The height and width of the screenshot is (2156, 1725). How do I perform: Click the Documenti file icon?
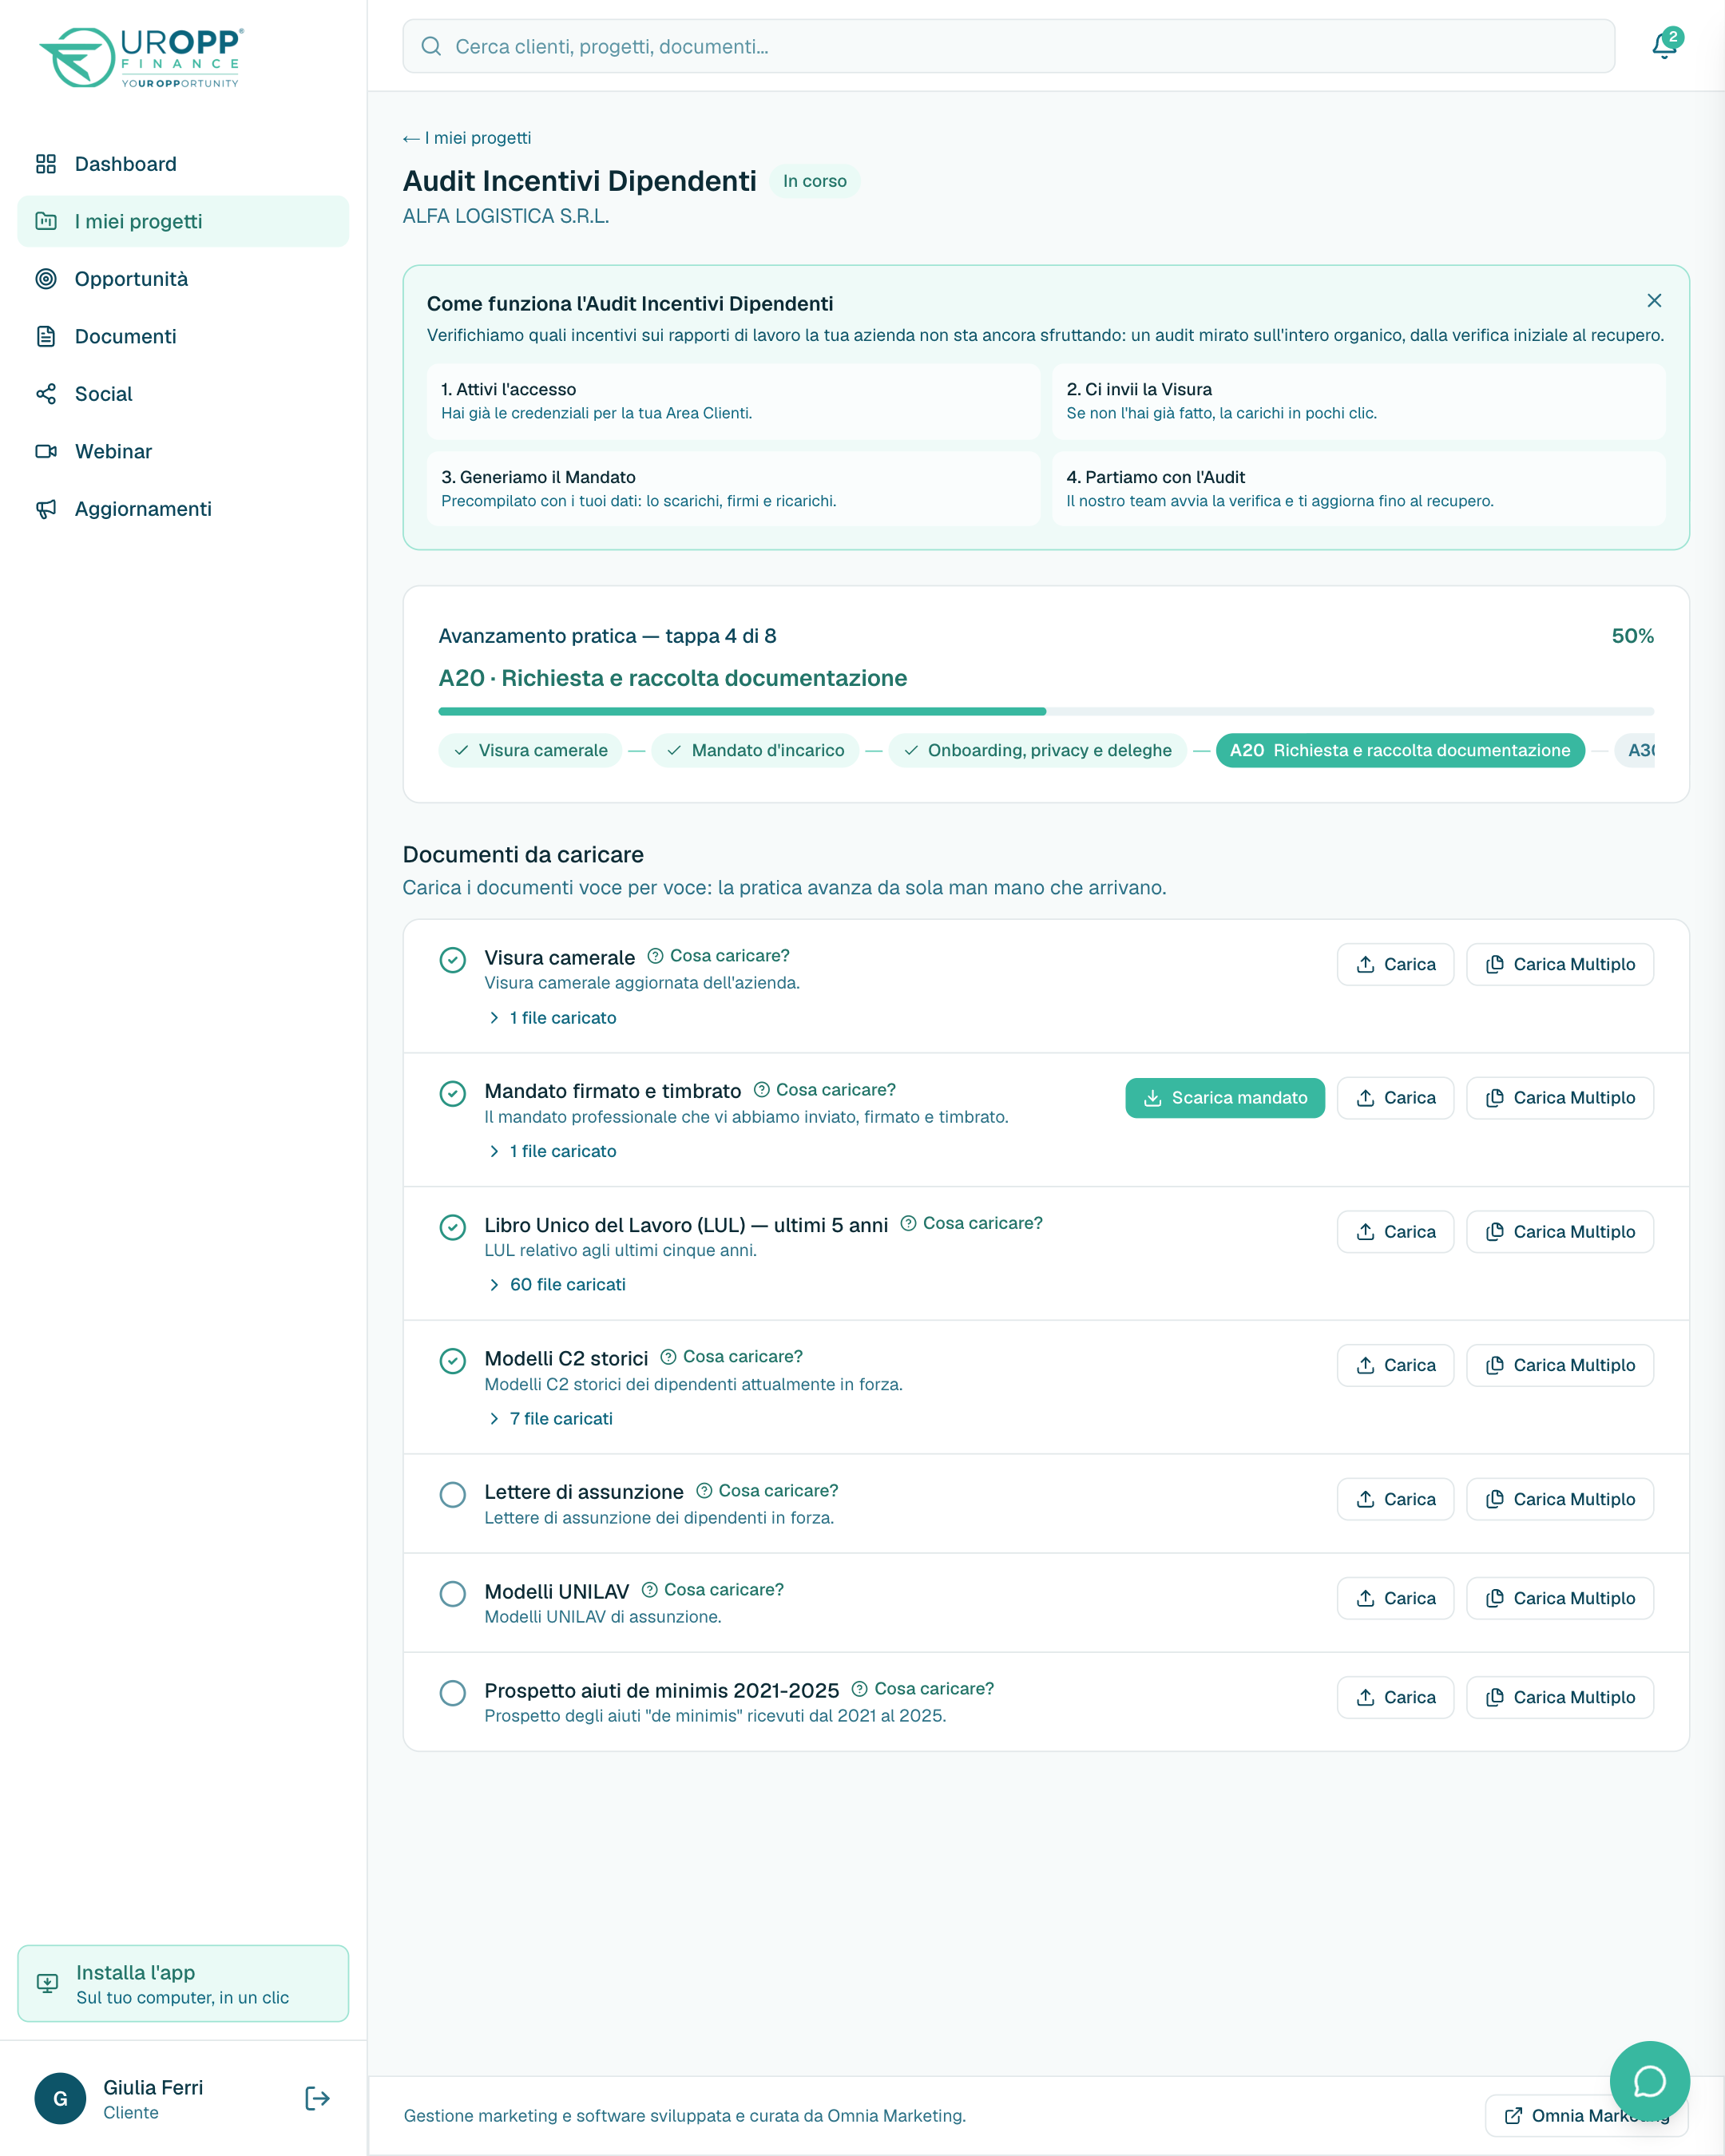[x=46, y=336]
